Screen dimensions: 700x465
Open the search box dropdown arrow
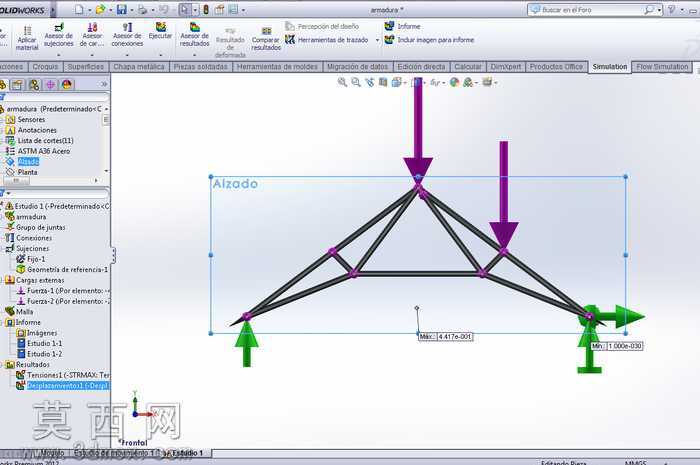pos(659,10)
